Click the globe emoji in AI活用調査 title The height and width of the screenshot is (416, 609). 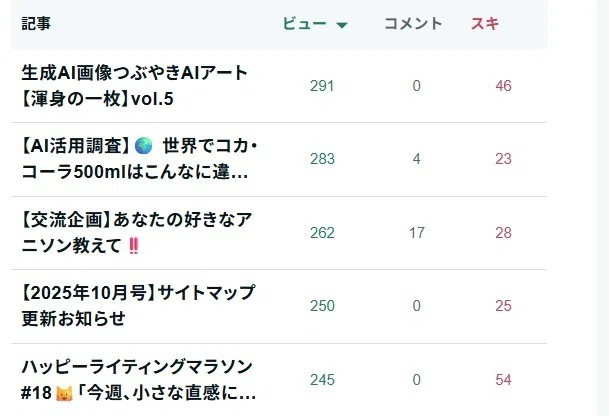coord(143,146)
